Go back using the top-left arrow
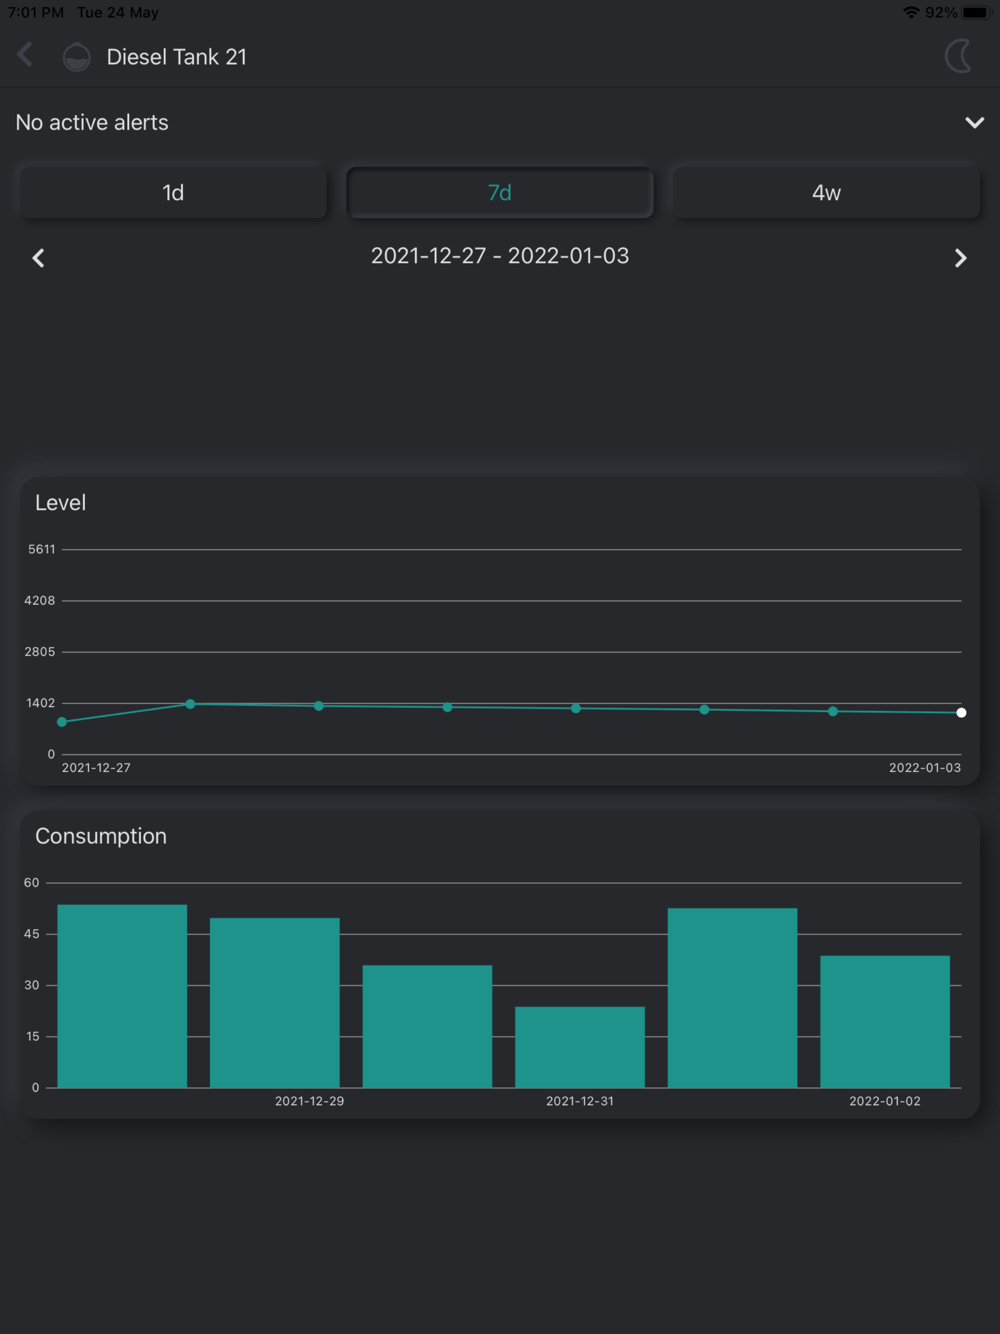Viewport: 1000px width, 1334px height. coord(26,55)
